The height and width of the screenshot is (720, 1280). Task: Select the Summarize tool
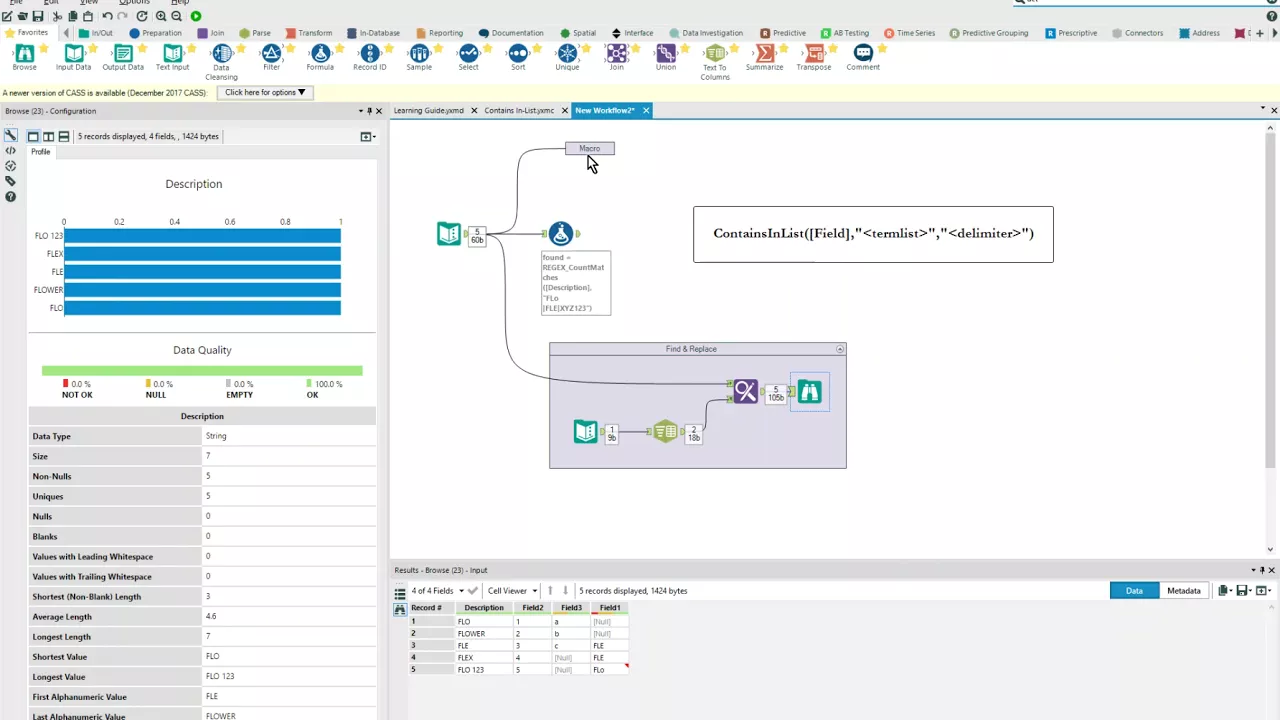click(x=764, y=57)
